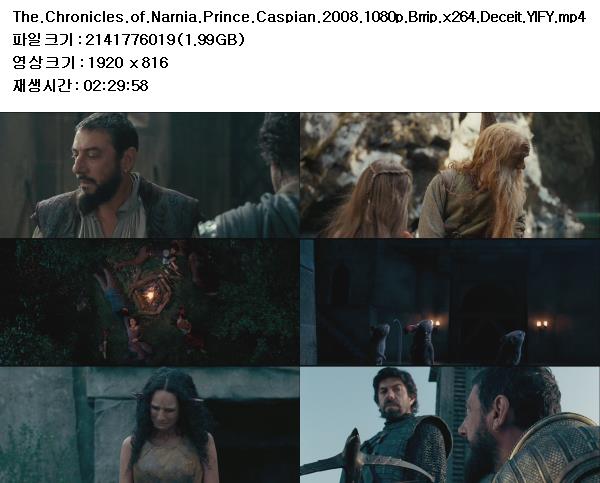Select the file size line showing 1.99GB

point(128,40)
